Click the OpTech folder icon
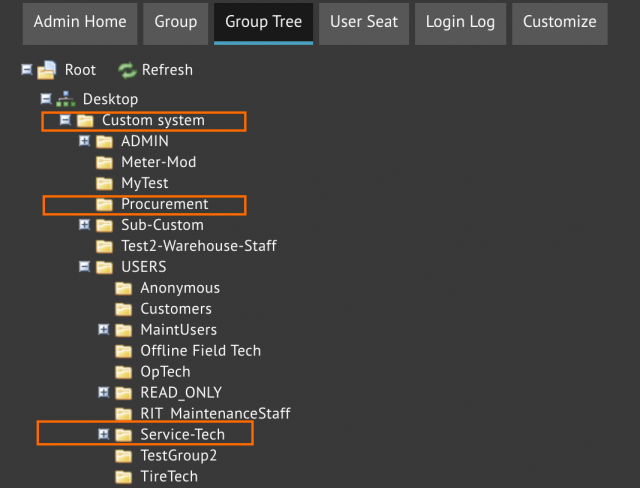 (123, 372)
